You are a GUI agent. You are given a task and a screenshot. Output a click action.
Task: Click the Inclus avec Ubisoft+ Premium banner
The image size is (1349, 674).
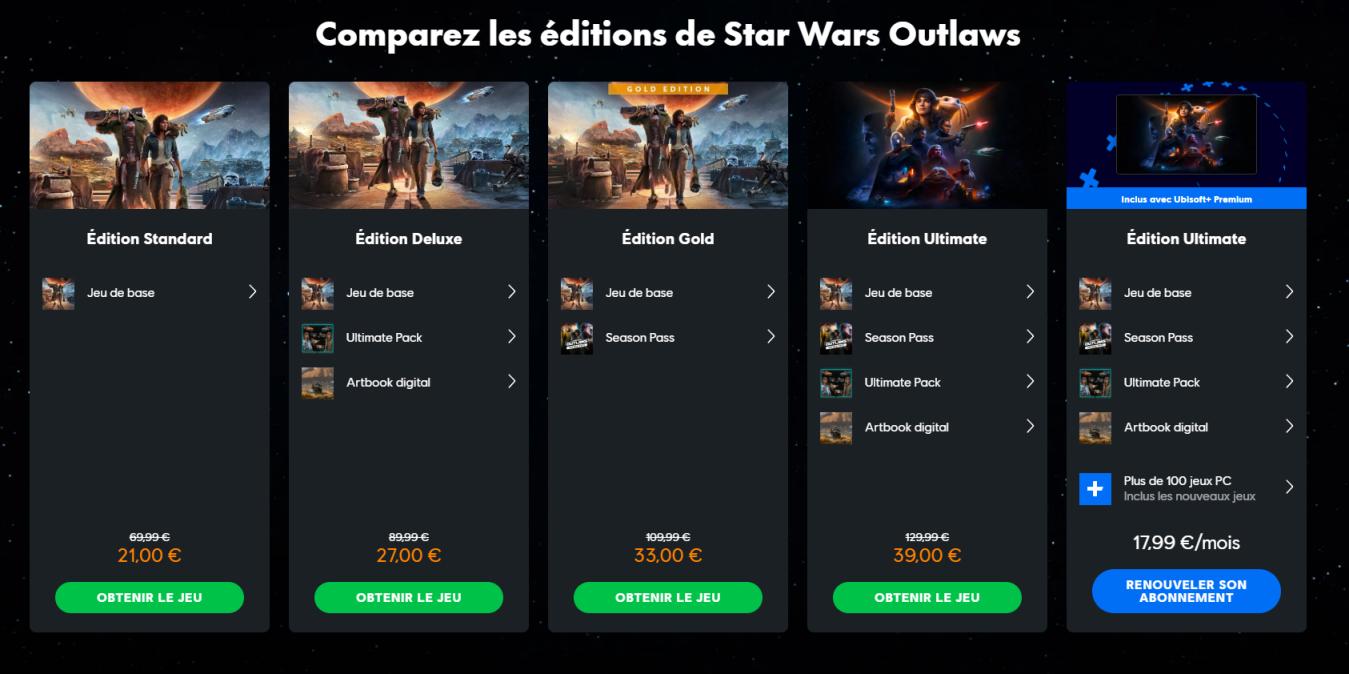(1186, 199)
